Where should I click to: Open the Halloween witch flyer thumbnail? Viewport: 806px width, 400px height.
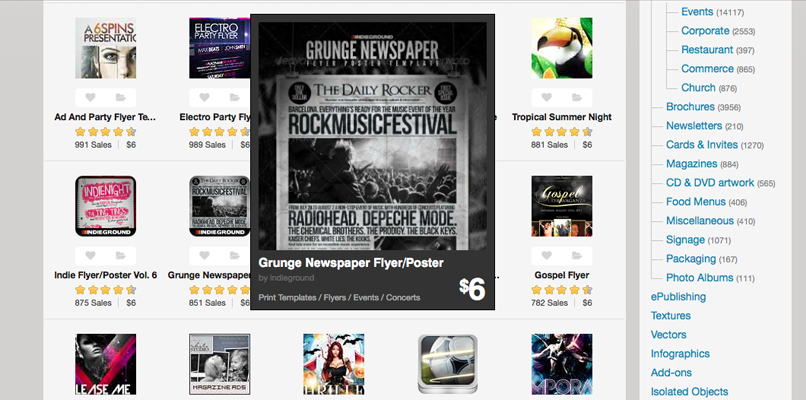[334, 365]
